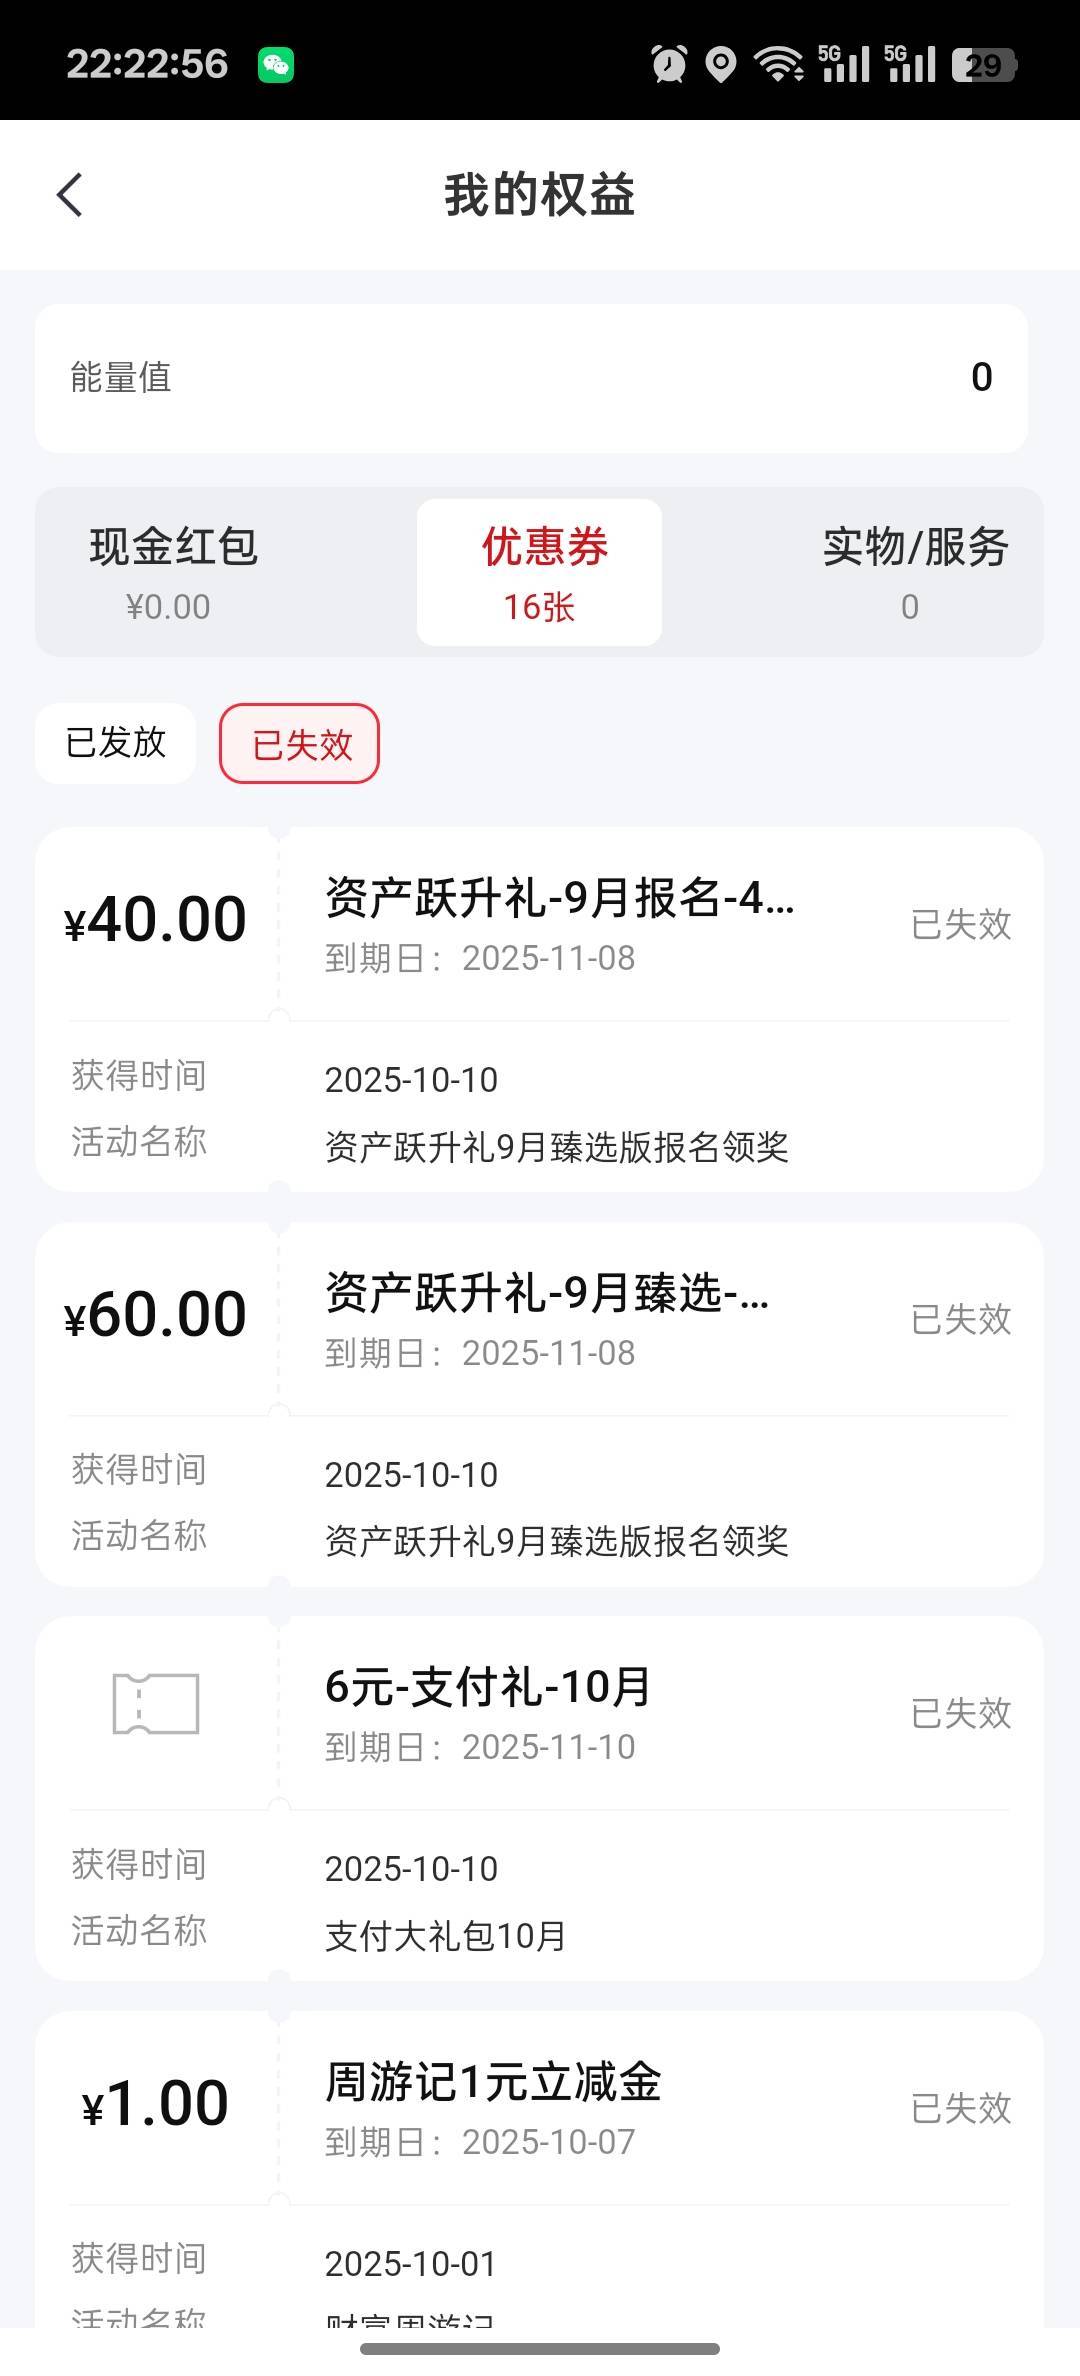Tap the location pin status icon
Image resolution: width=1080 pixels, height=2376 pixels.
(x=720, y=65)
